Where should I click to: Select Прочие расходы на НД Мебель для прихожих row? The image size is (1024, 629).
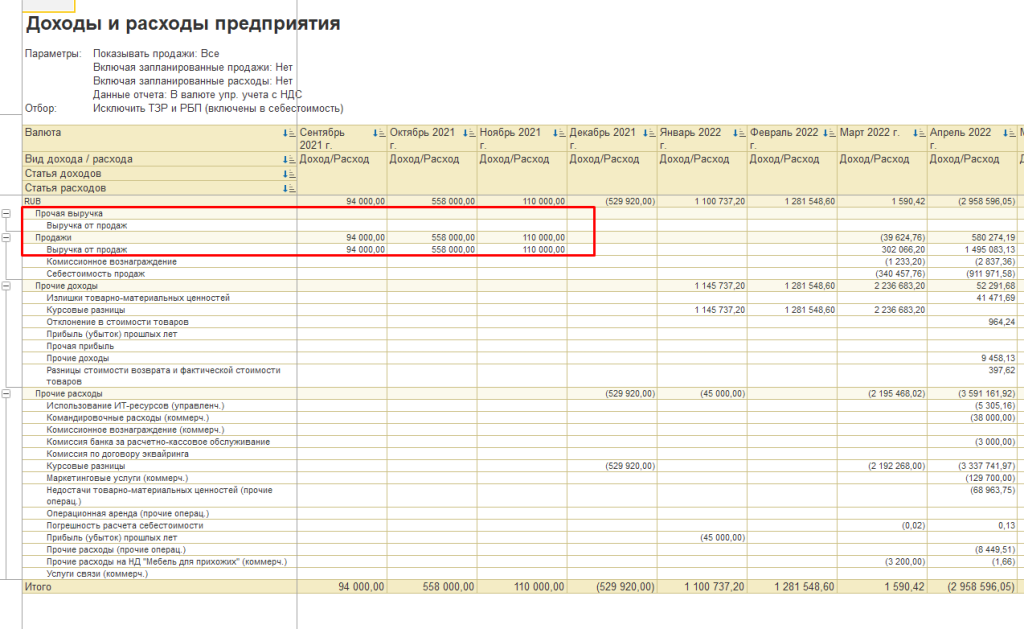coord(167,562)
